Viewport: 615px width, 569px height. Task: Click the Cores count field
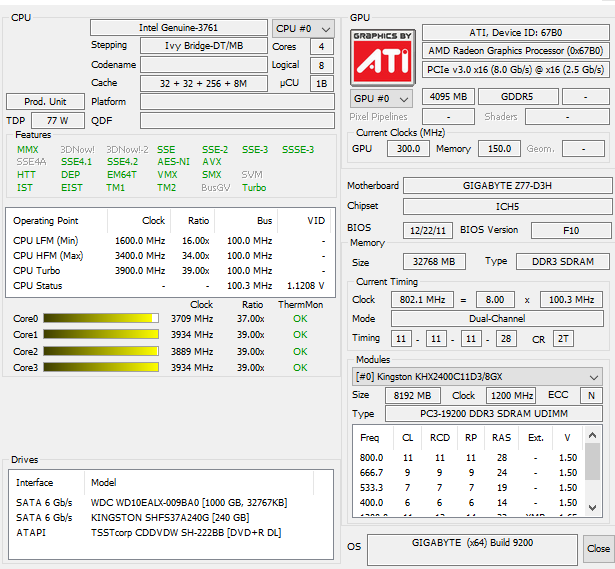[x=322, y=47]
